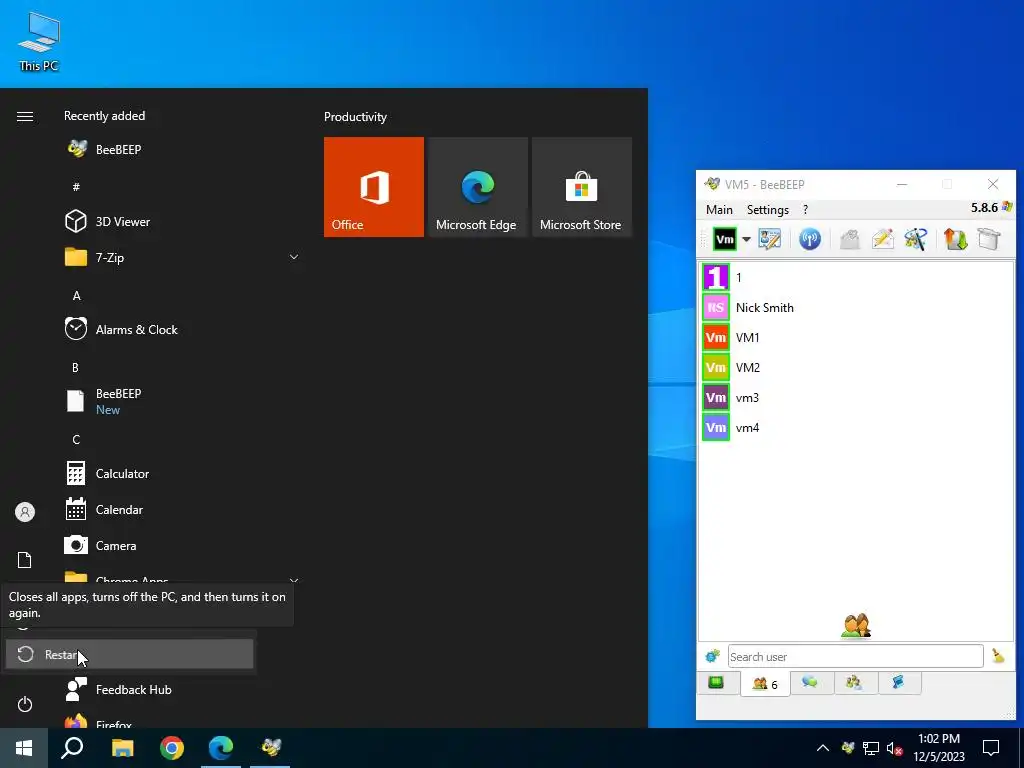
Task: Click the muted volume tray icon
Action: point(894,748)
